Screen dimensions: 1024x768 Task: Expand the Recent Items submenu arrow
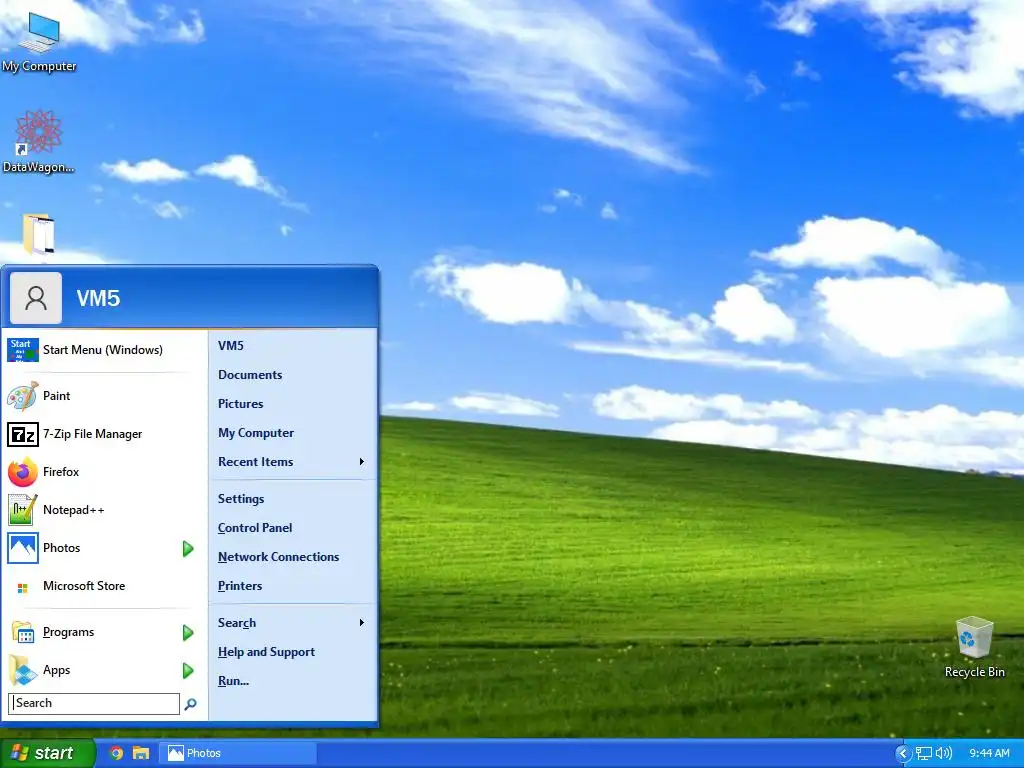tap(361, 462)
